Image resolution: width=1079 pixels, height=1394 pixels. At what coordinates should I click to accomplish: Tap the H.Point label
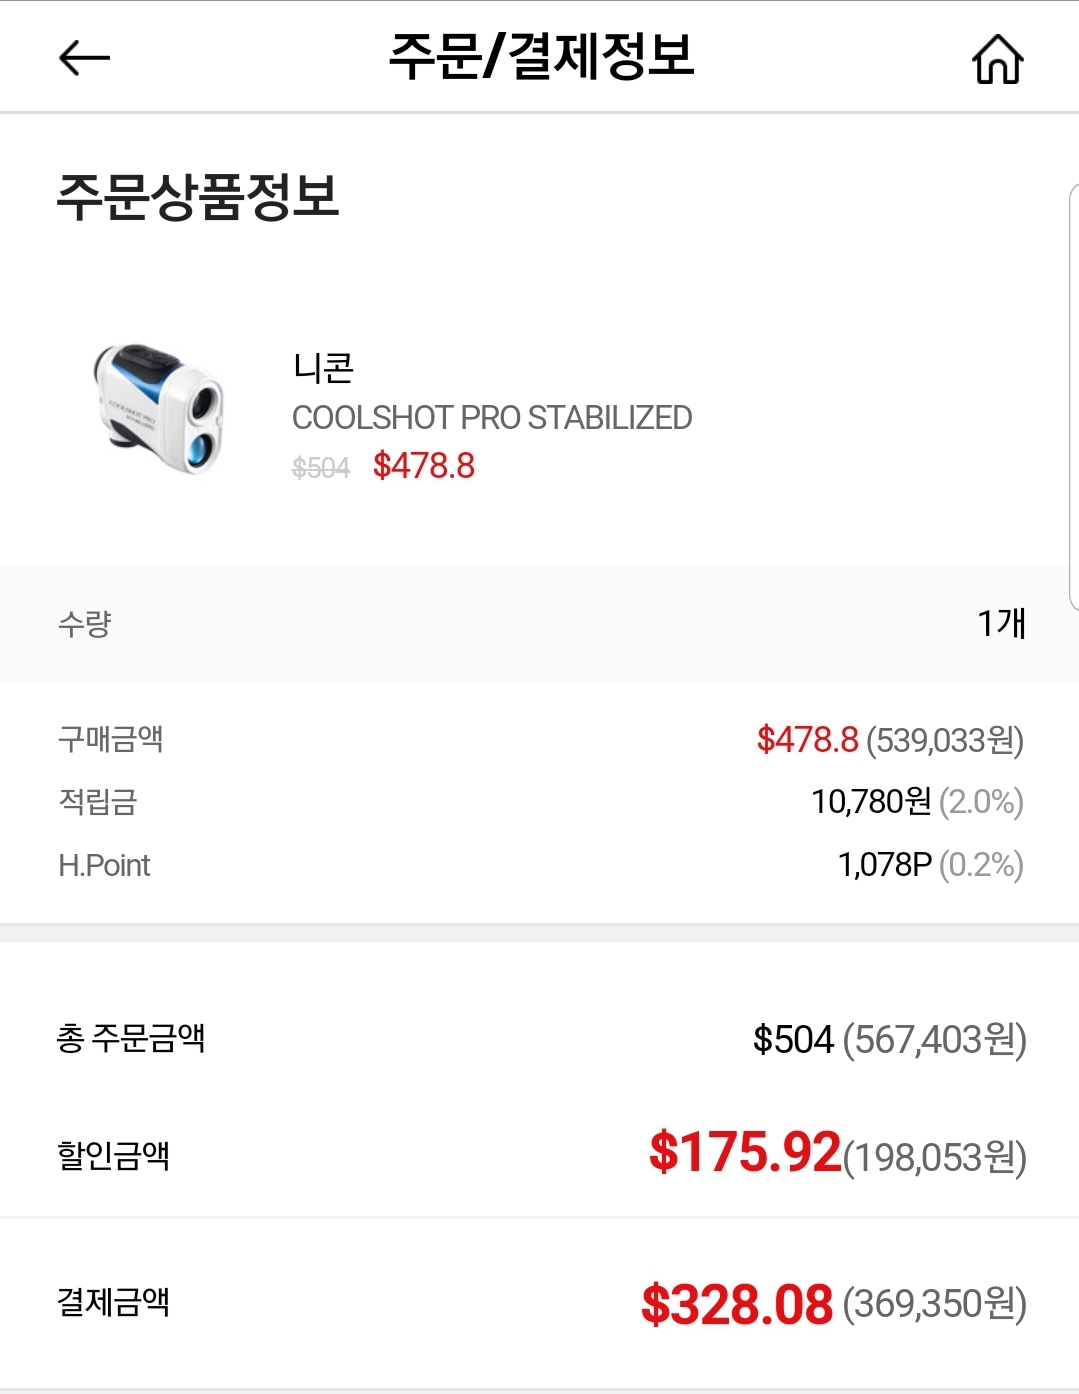click(104, 865)
